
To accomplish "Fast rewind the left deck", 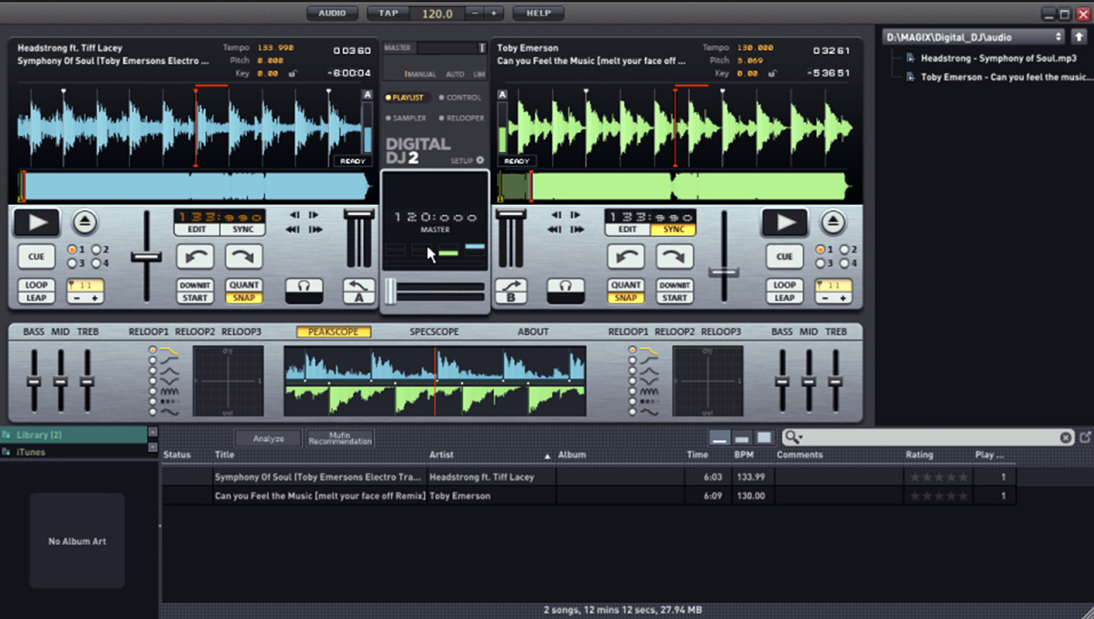I will pos(293,229).
